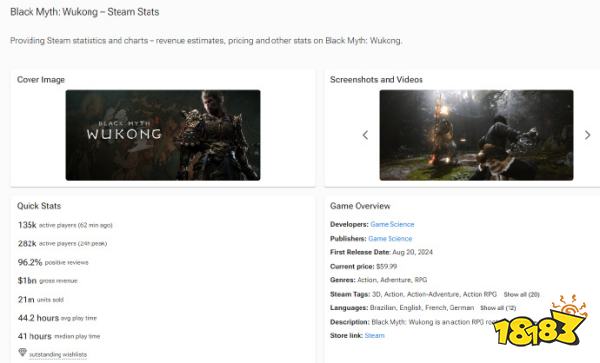The height and width of the screenshot is (363, 600).
Task: Advance to next screenshot with right arrow
Action: point(587,135)
